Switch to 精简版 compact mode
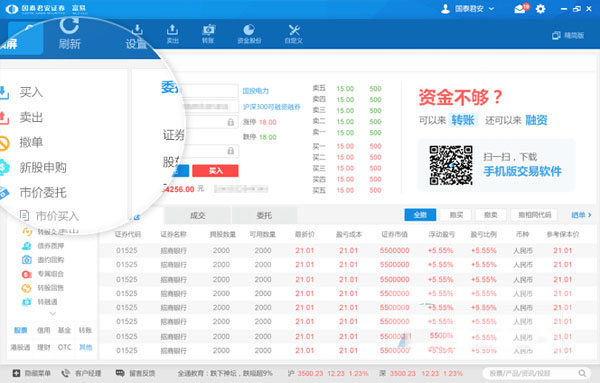 (568, 36)
